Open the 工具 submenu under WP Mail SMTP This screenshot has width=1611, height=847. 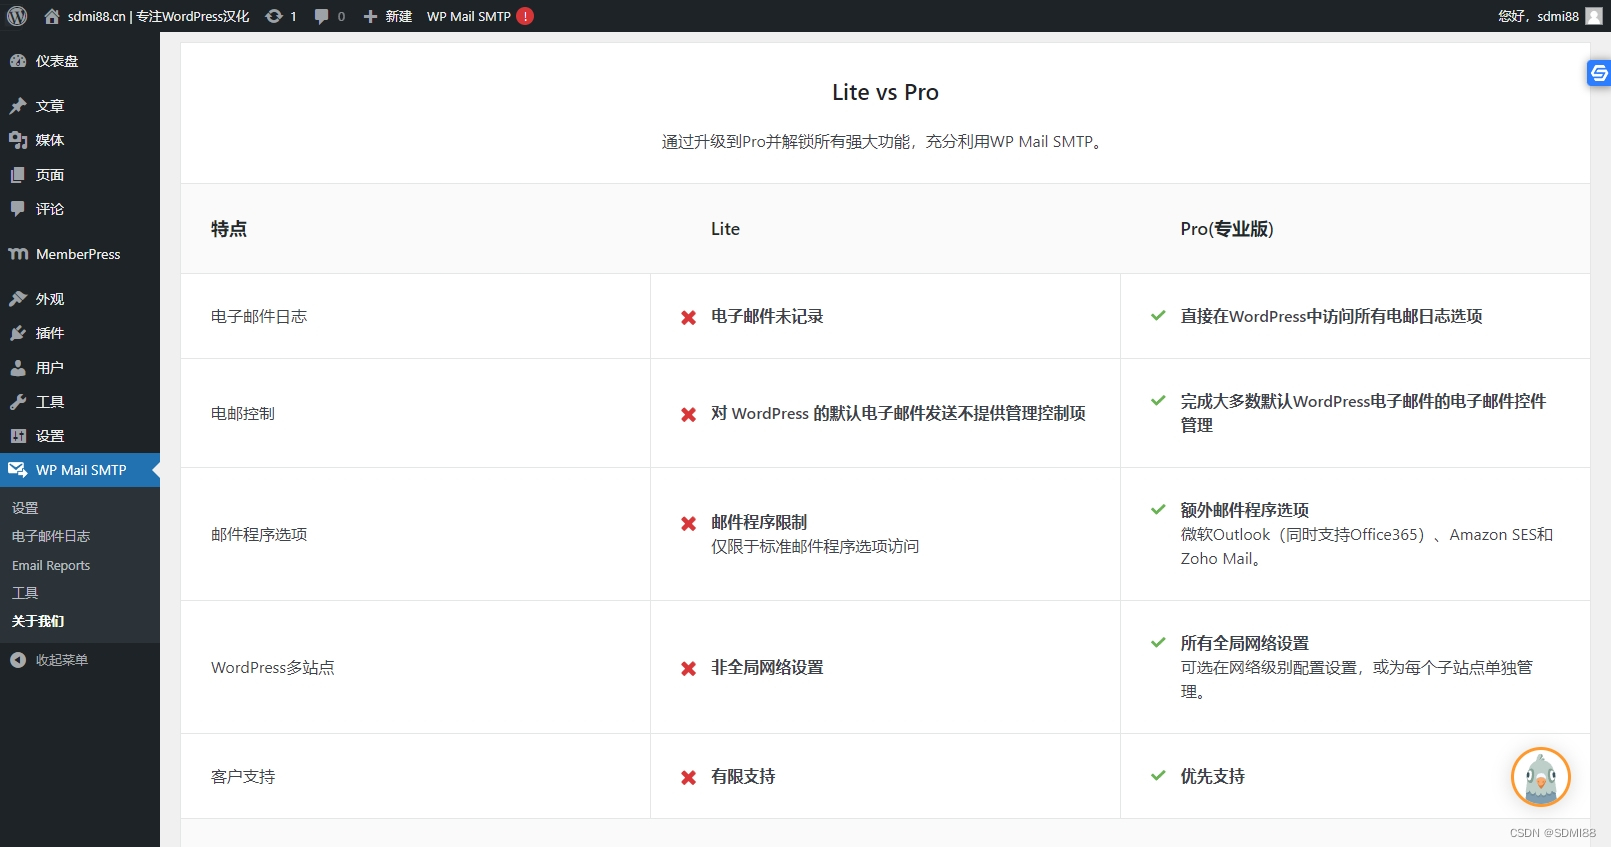(25, 593)
